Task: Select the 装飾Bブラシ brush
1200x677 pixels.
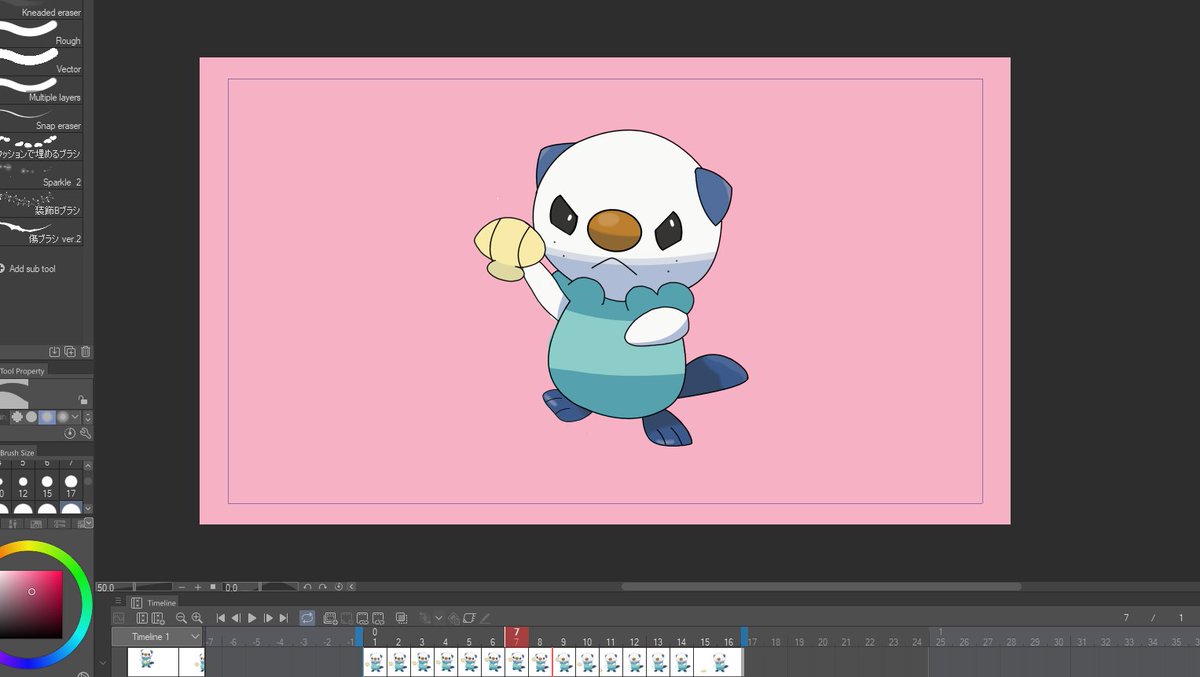Action: [40, 202]
